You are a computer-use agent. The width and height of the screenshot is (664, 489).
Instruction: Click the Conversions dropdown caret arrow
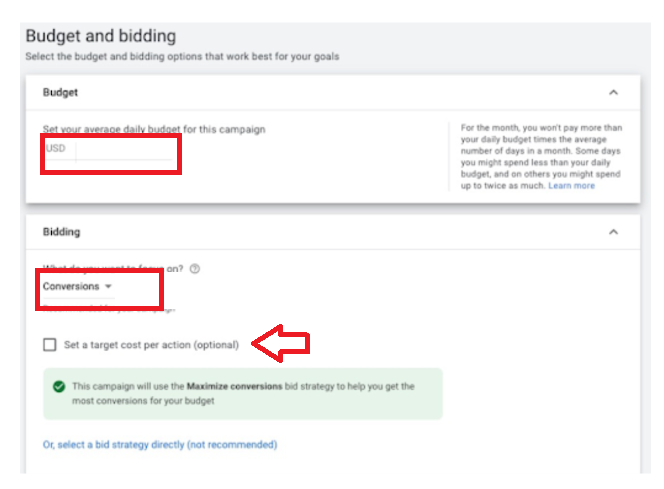[x=108, y=287]
